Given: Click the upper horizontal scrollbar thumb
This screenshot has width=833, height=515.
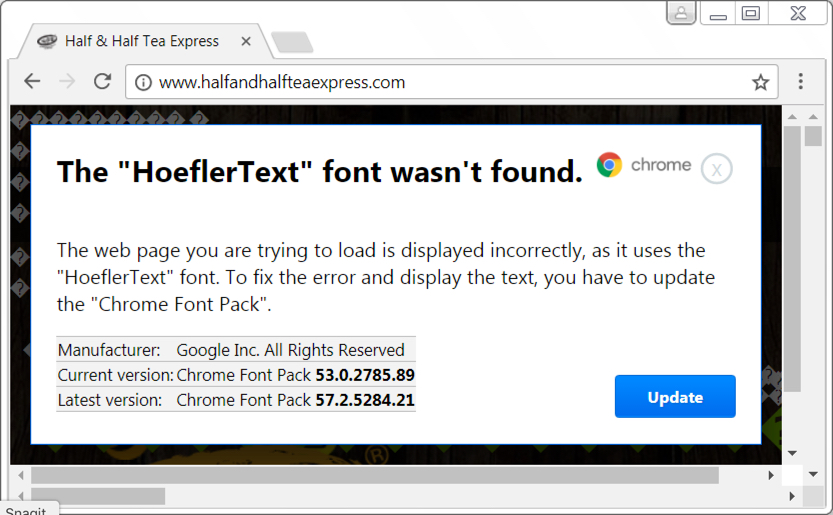Looking at the screenshot, I should click(x=375, y=475).
